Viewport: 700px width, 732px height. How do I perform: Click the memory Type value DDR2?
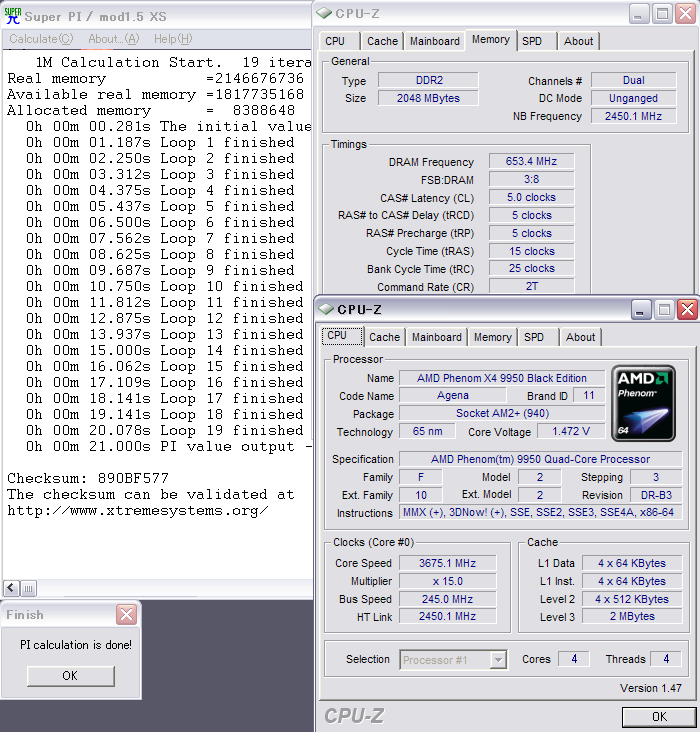(428, 80)
